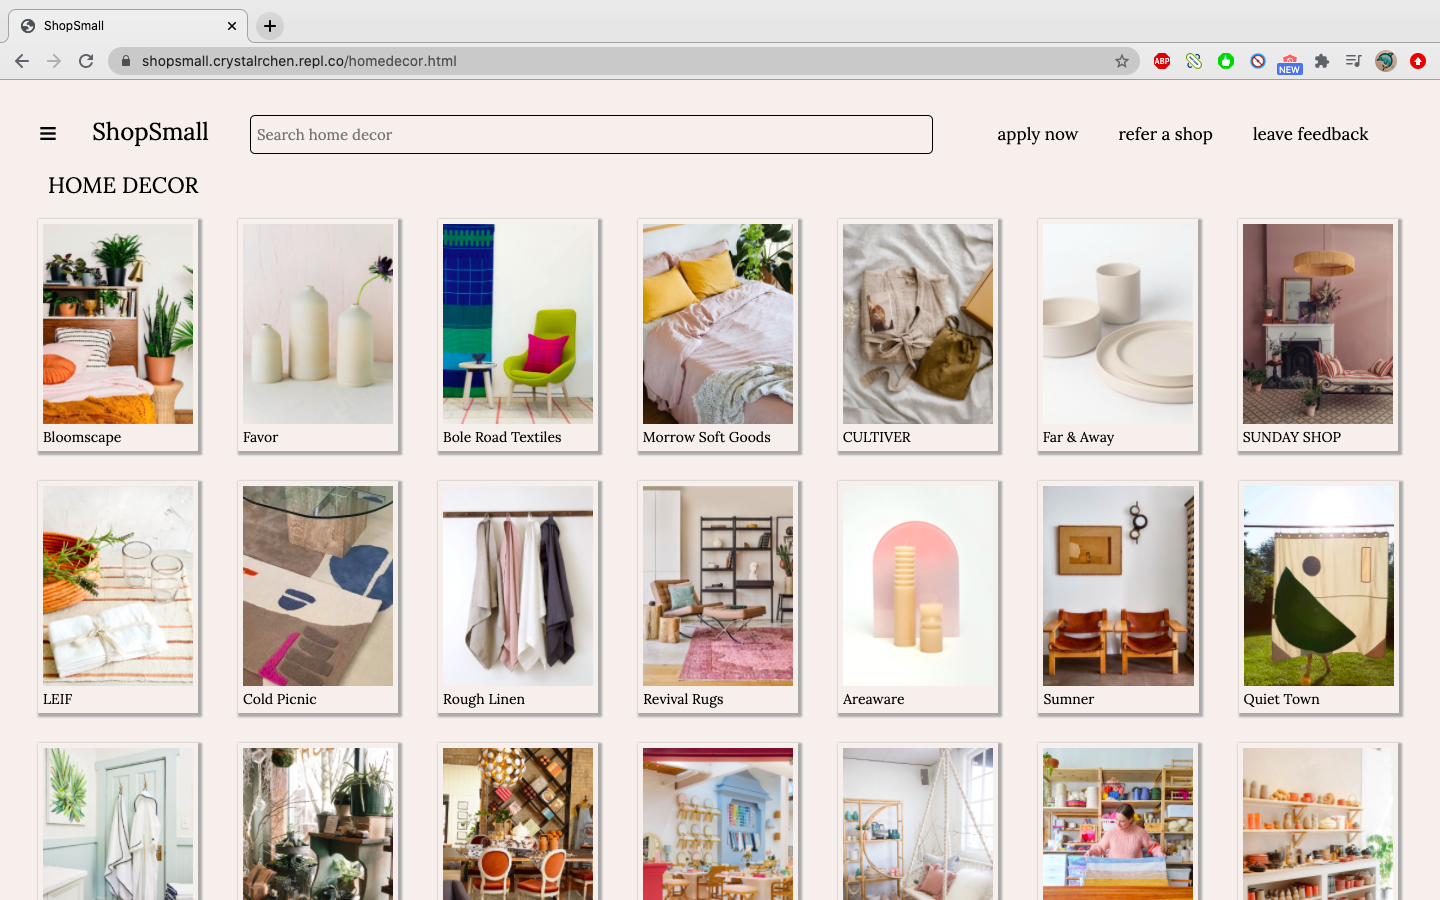This screenshot has height=900, width=1440.
Task: Open the Rough Linen card
Action: pos(518,597)
